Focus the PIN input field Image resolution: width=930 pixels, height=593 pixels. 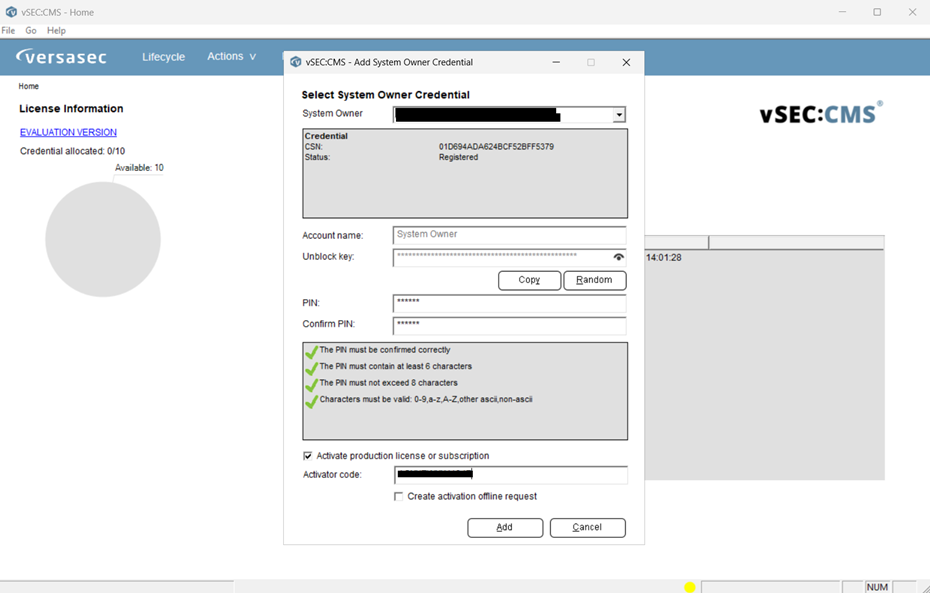(x=509, y=303)
